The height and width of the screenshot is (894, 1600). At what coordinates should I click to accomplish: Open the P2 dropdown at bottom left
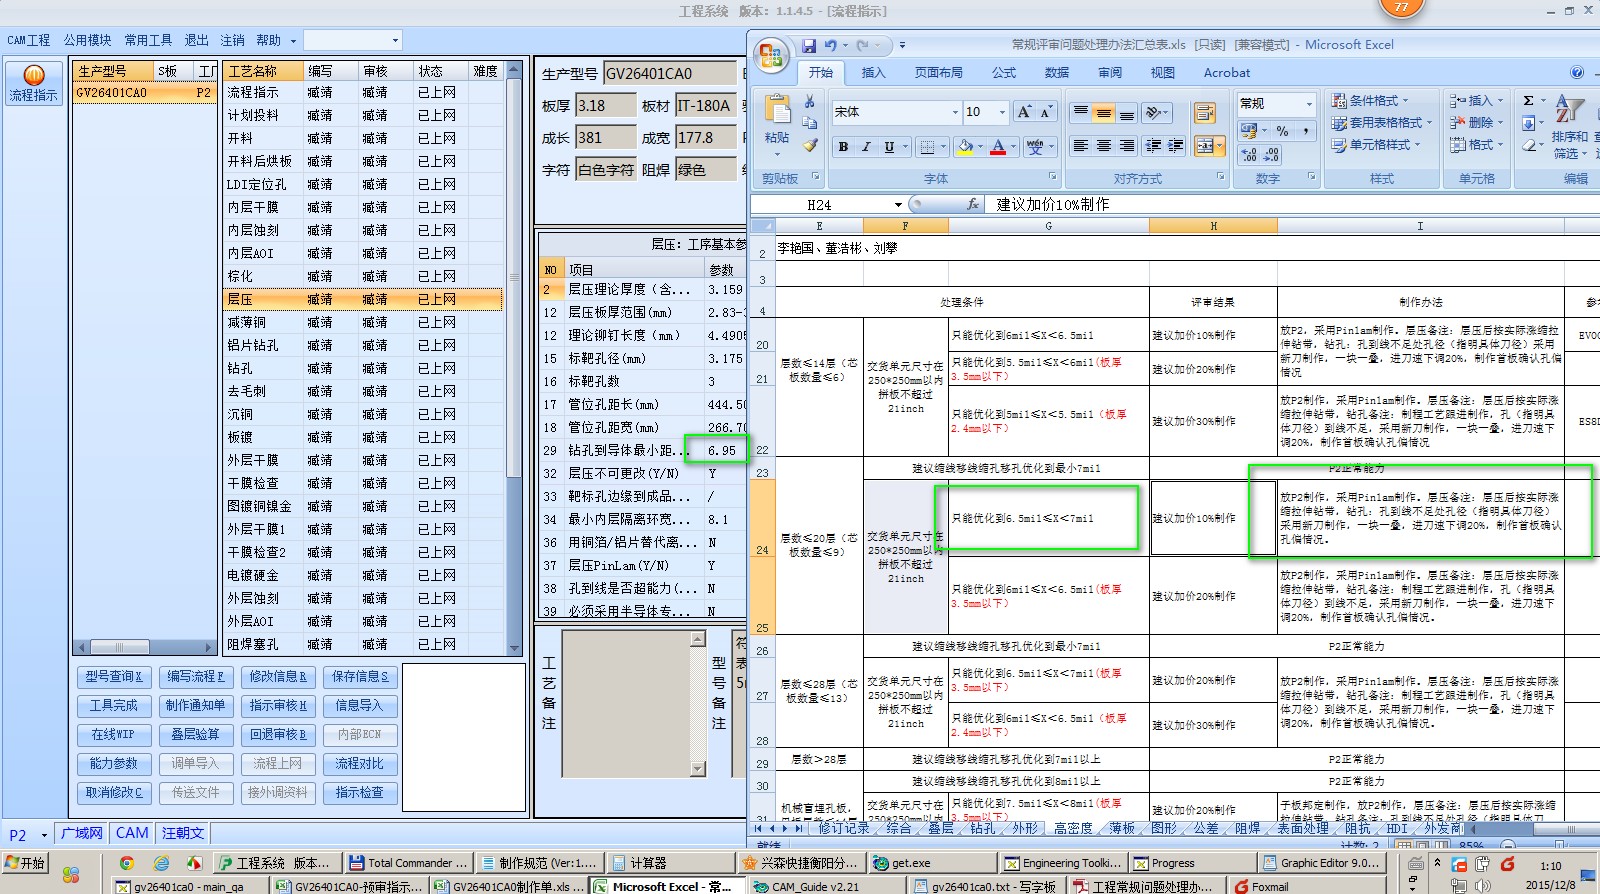click(44, 835)
